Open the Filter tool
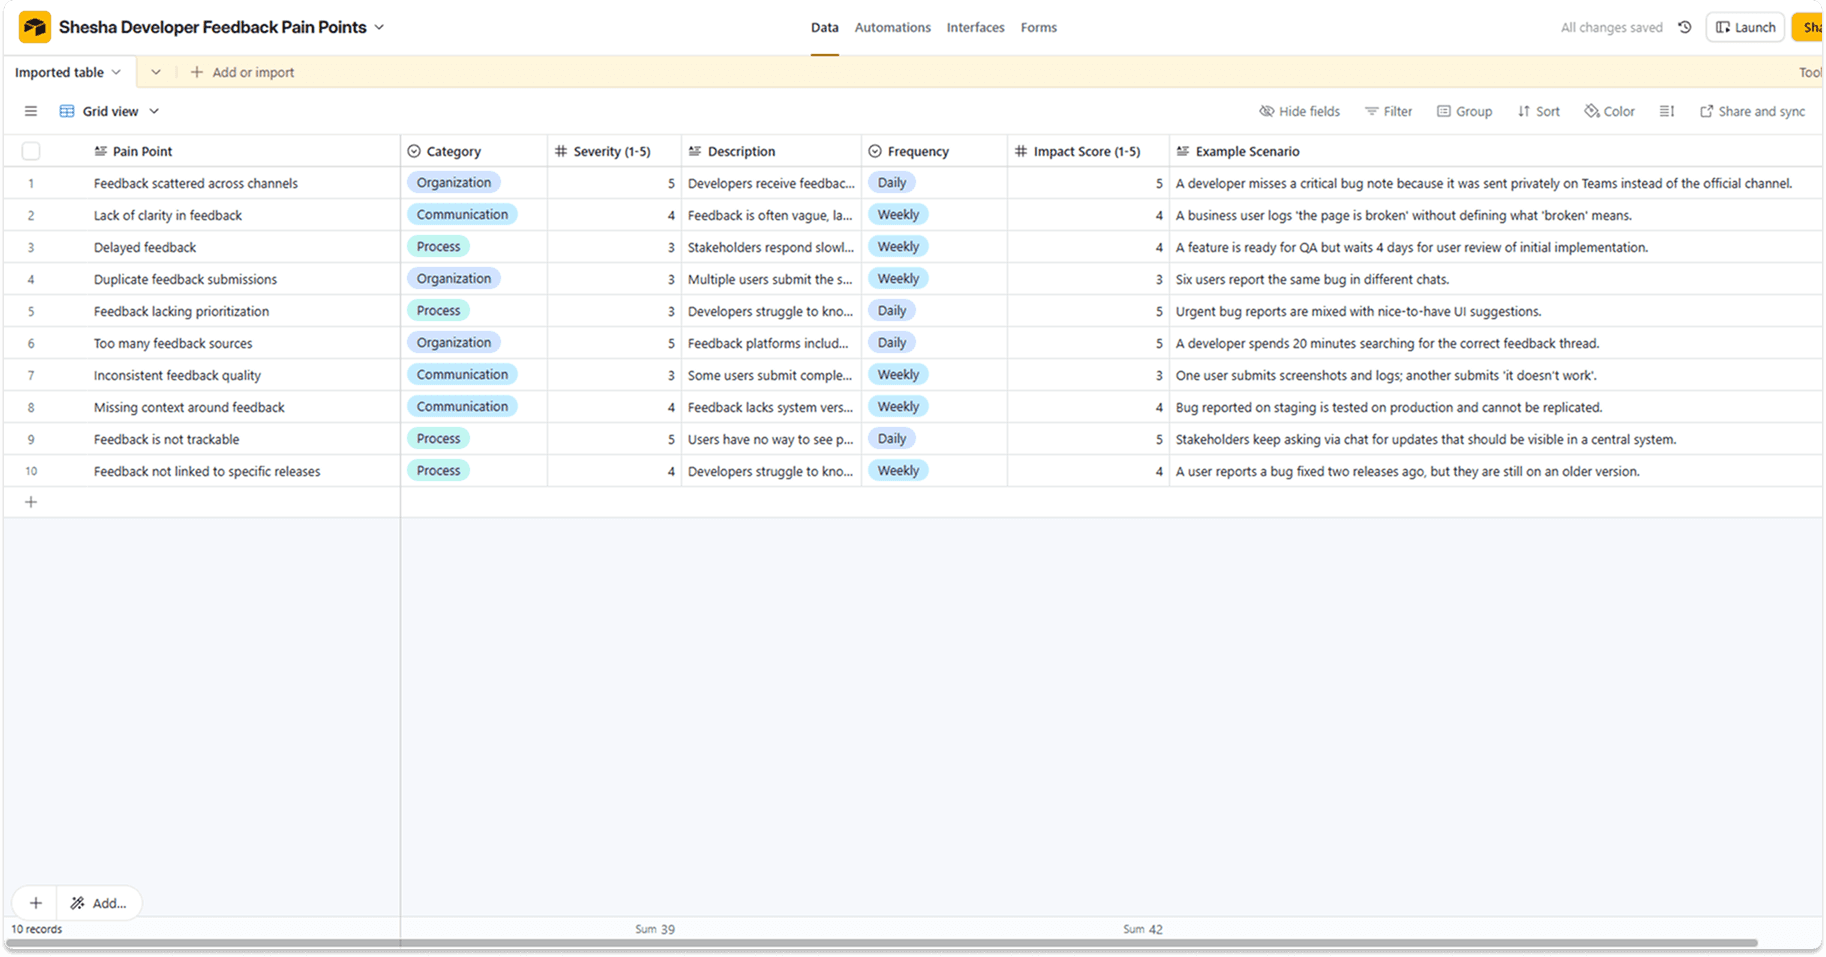The image size is (1826, 957). pyautogui.click(x=1388, y=111)
